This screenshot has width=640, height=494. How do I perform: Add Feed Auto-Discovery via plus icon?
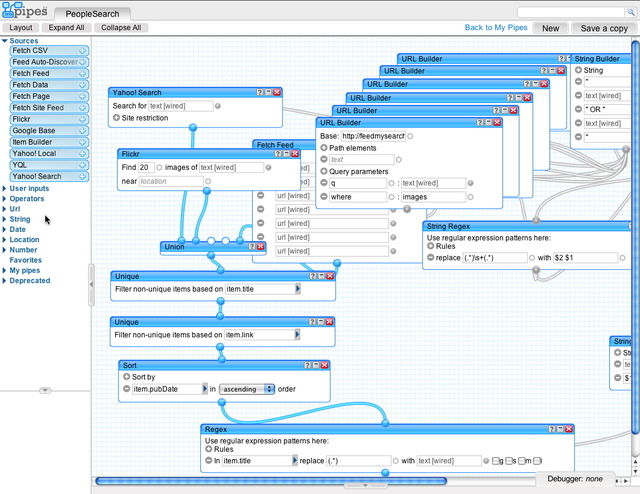click(x=82, y=62)
